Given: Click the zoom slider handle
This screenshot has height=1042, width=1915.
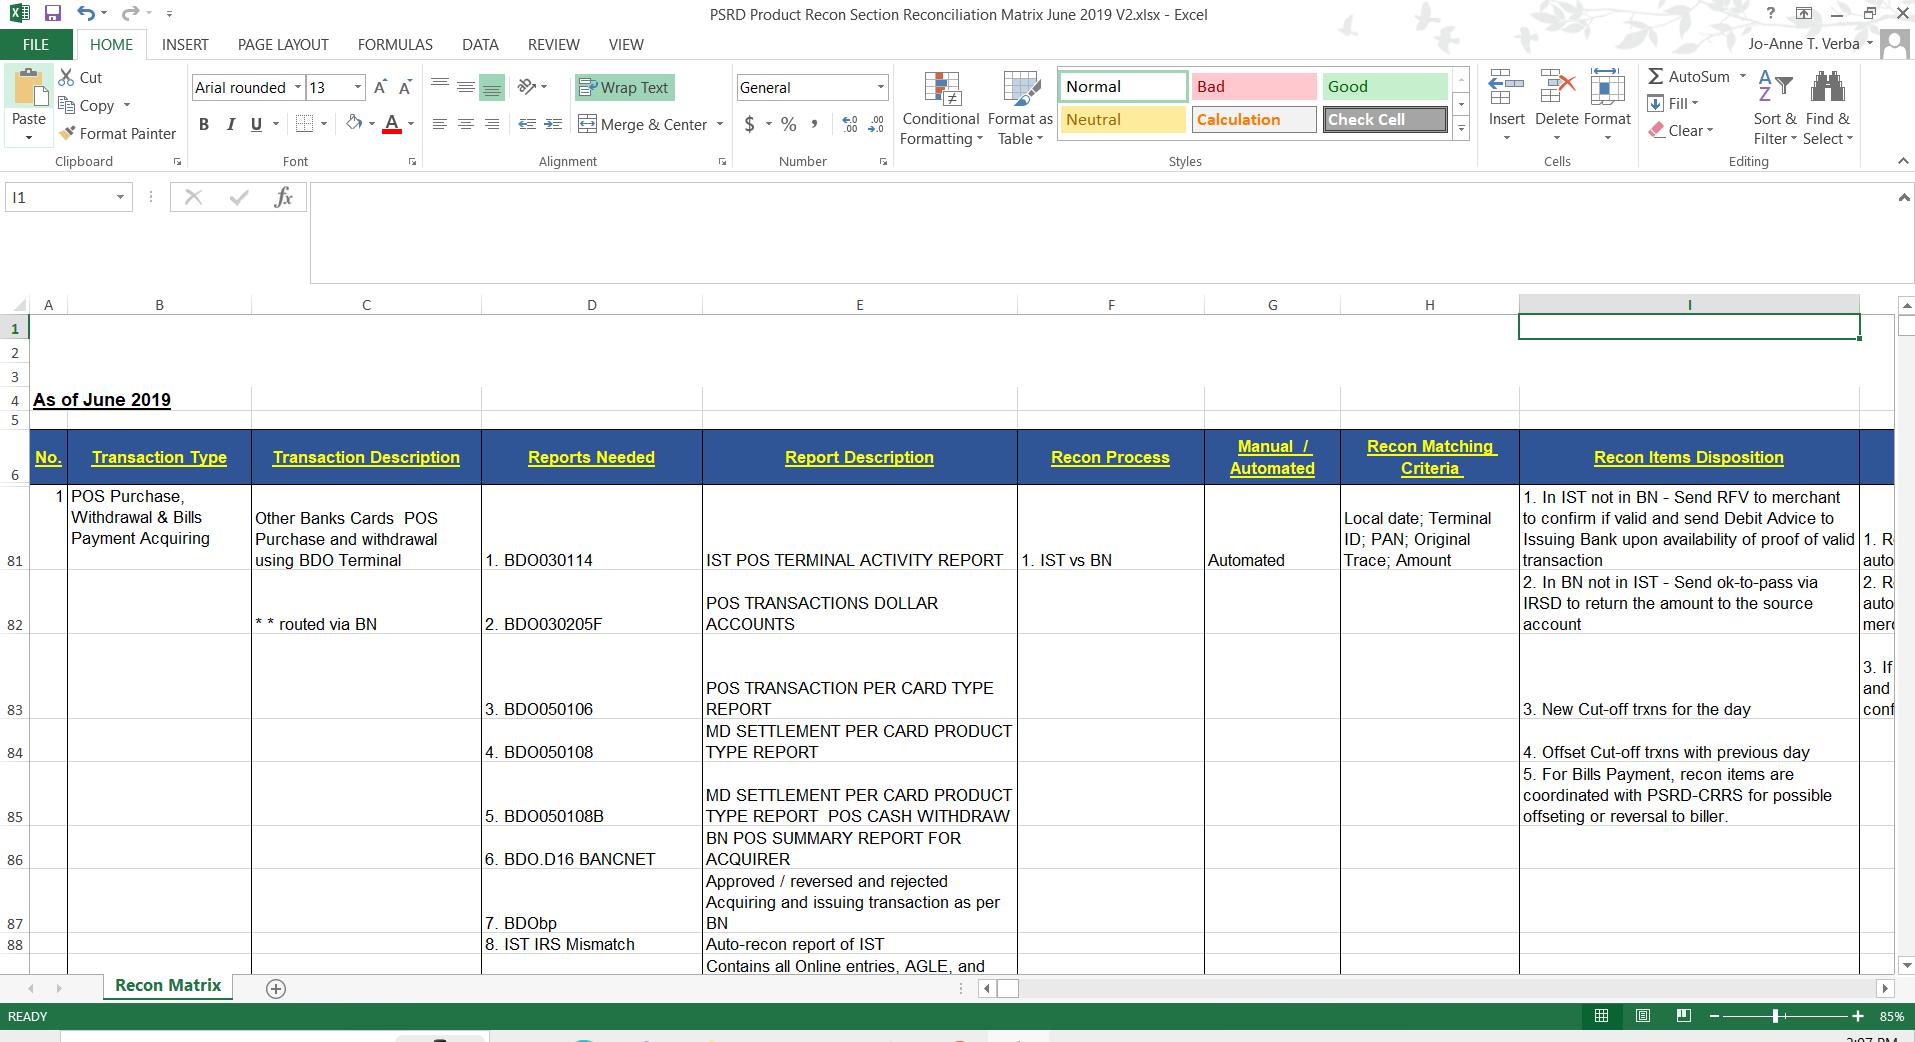Looking at the screenshot, I should (1775, 1016).
